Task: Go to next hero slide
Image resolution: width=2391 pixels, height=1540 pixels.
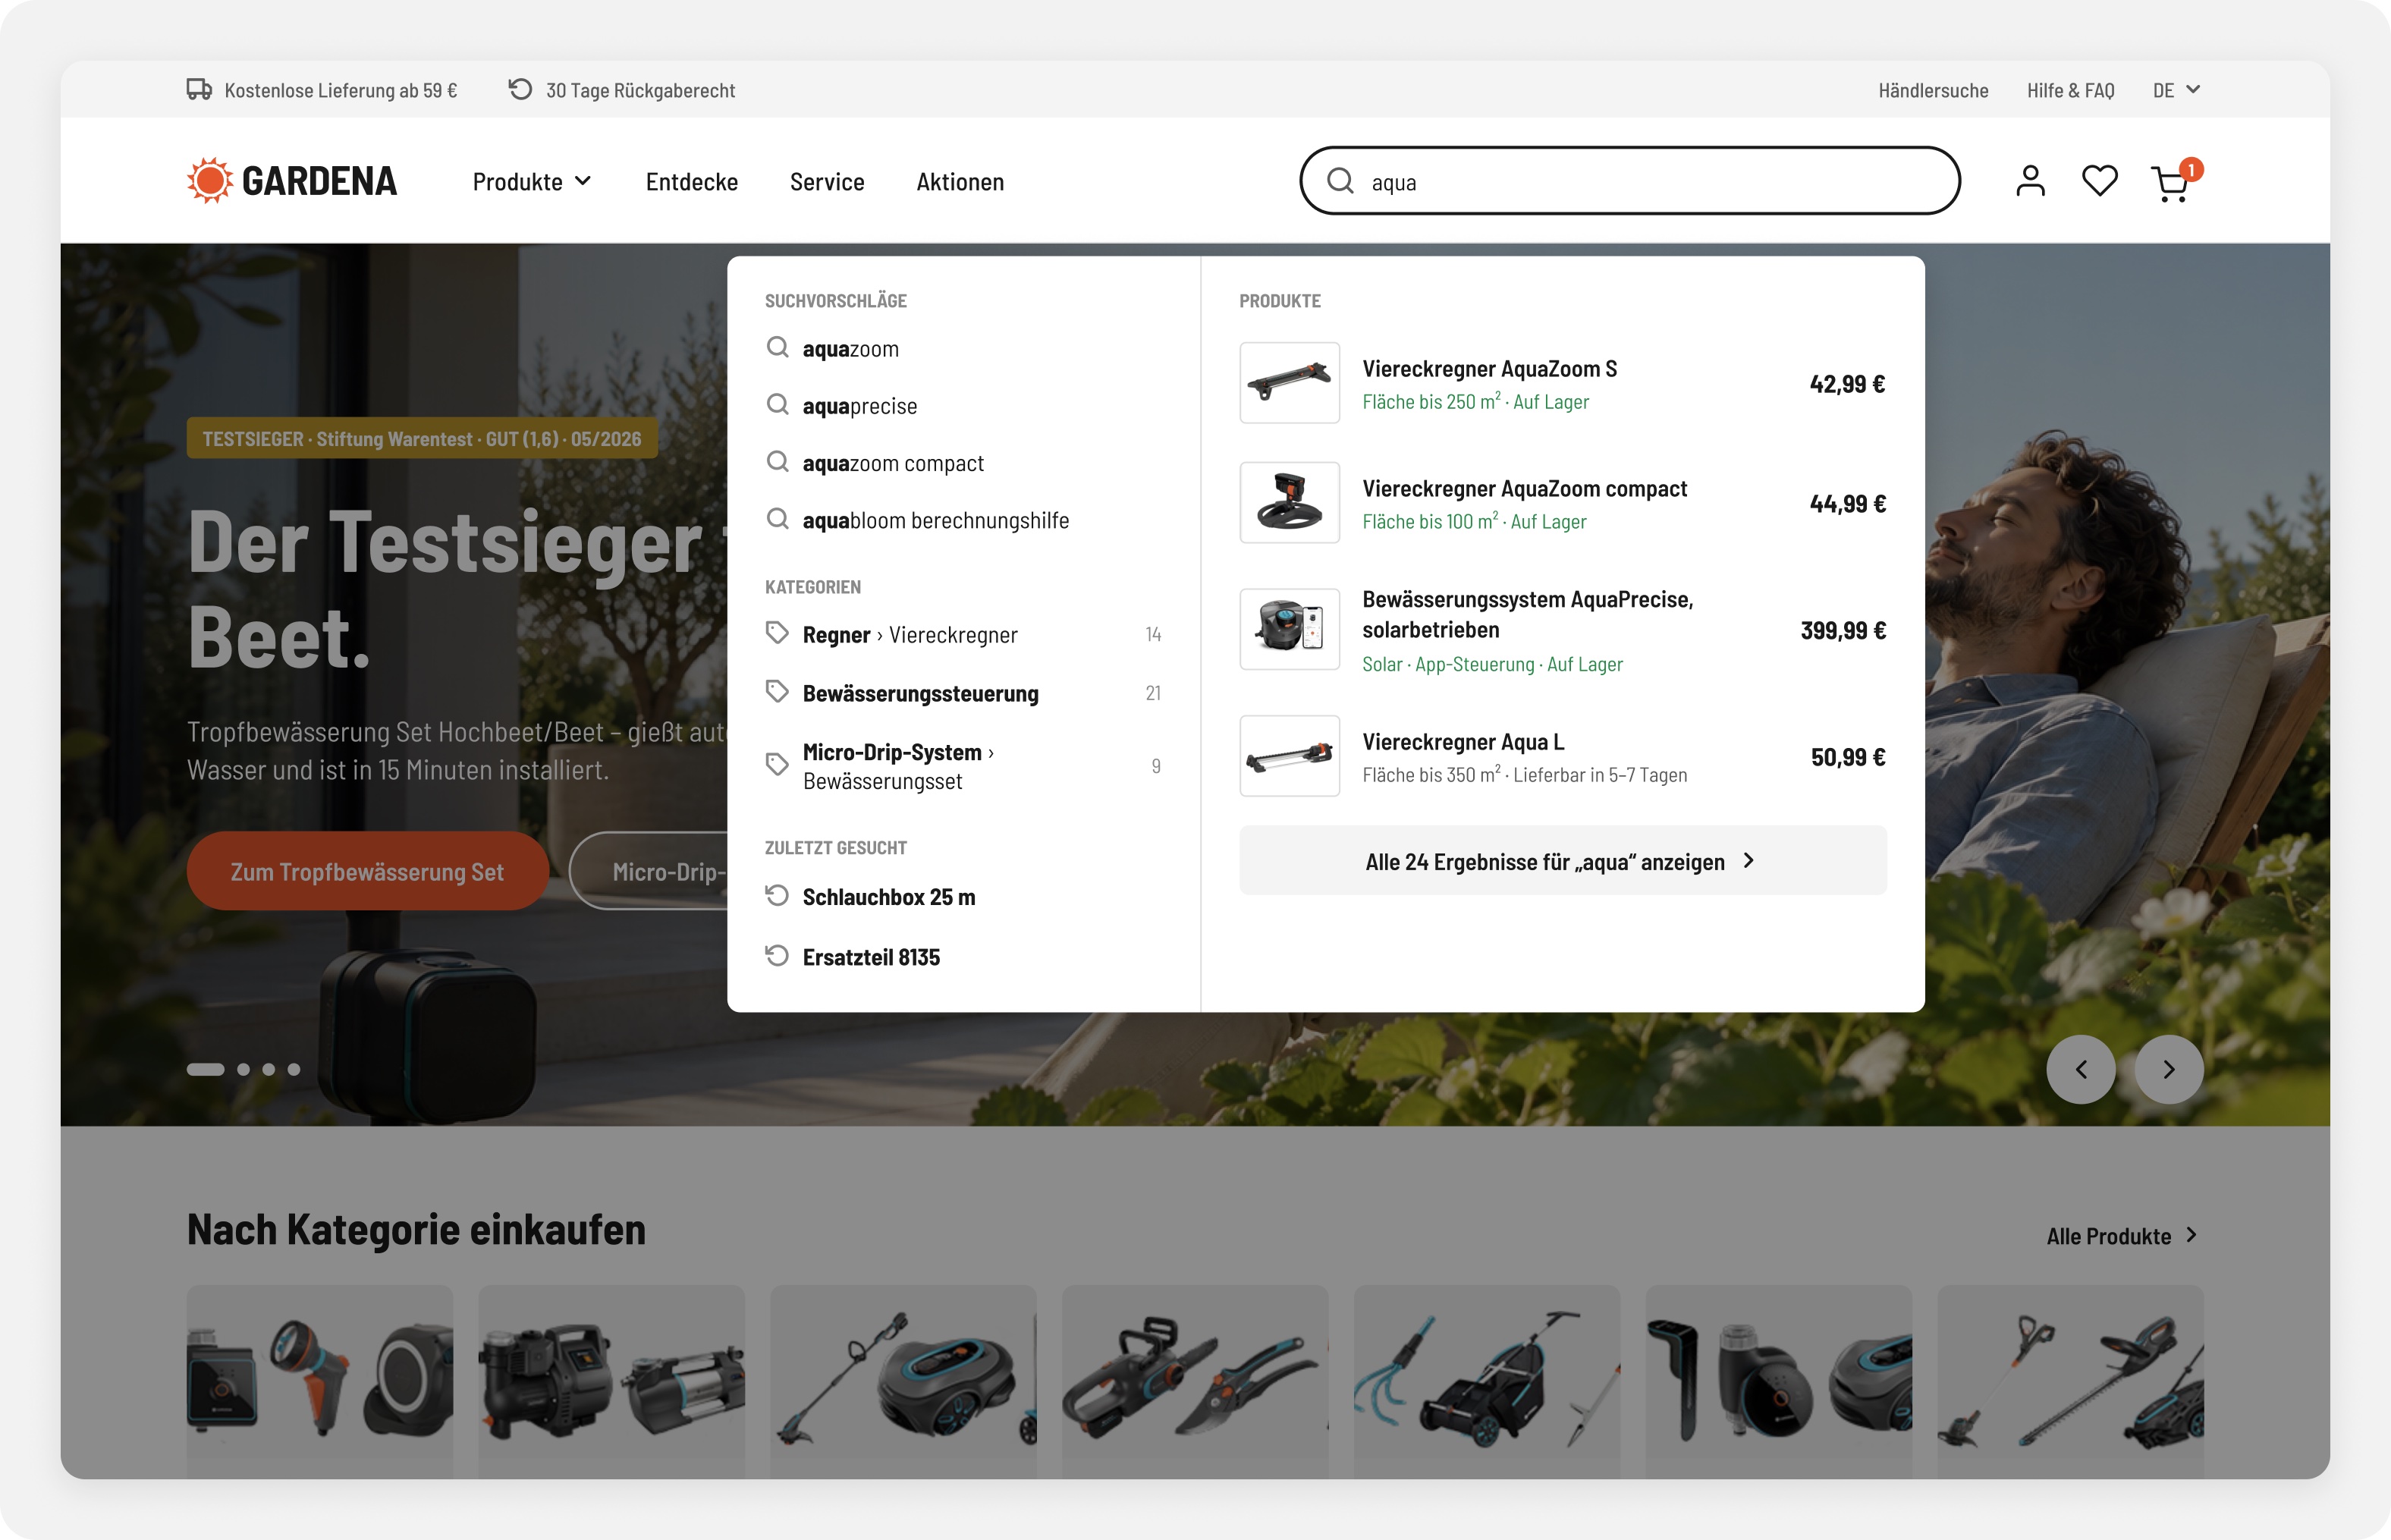Action: point(2168,1069)
